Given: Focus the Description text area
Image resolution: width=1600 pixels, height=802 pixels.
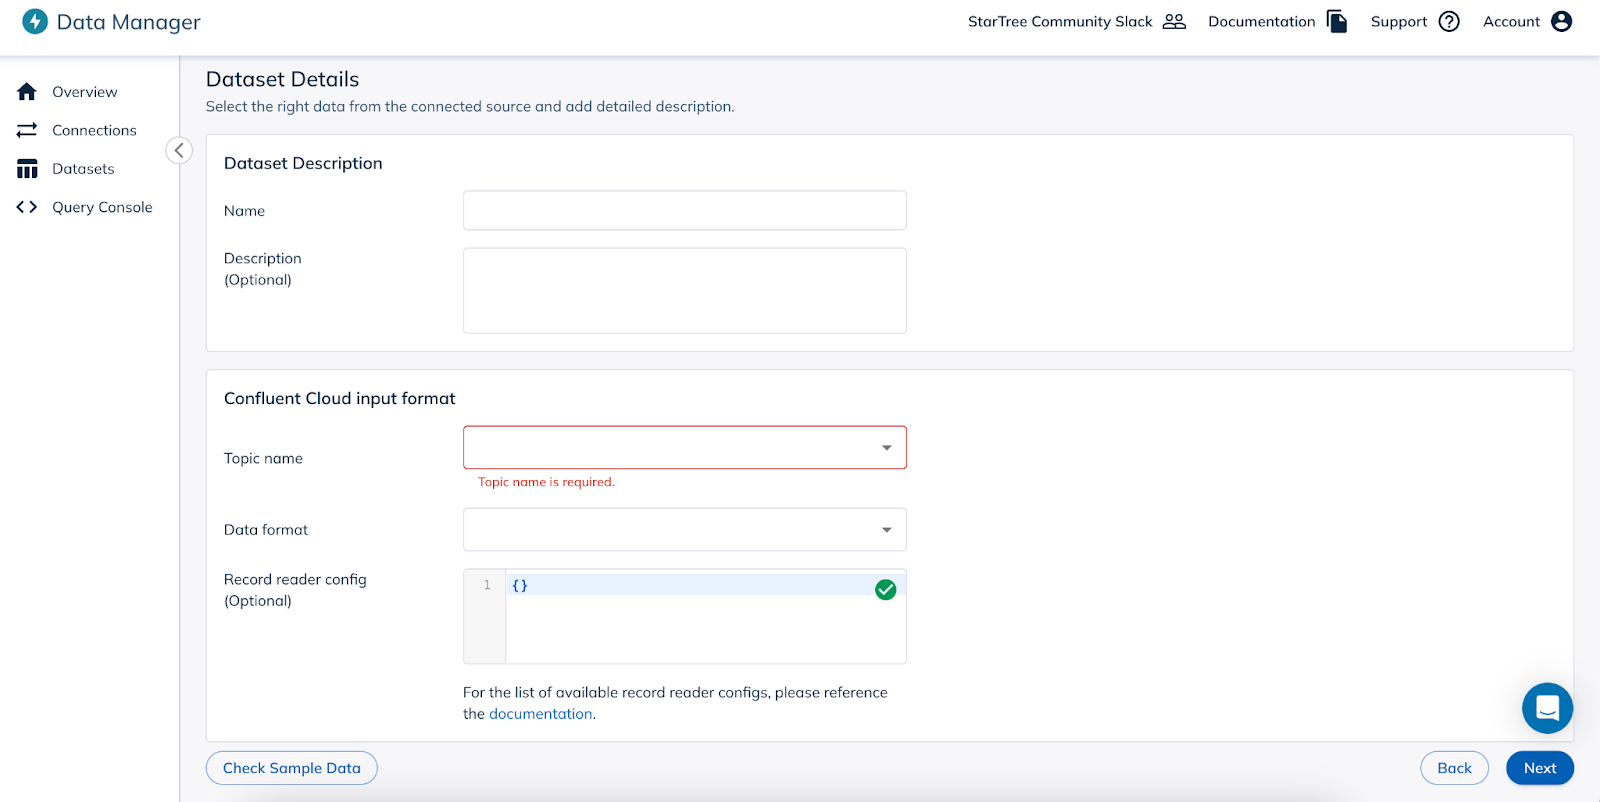Looking at the screenshot, I should point(684,290).
